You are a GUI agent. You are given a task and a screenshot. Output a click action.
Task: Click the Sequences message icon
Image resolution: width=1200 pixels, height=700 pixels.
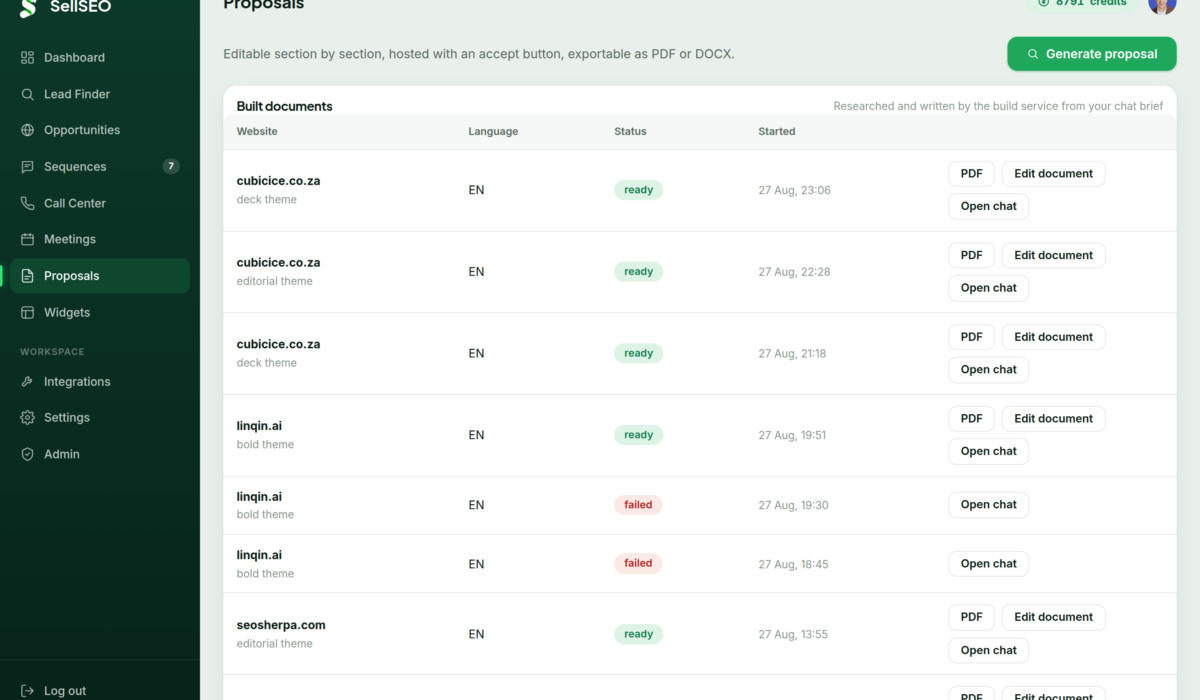point(28,167)
